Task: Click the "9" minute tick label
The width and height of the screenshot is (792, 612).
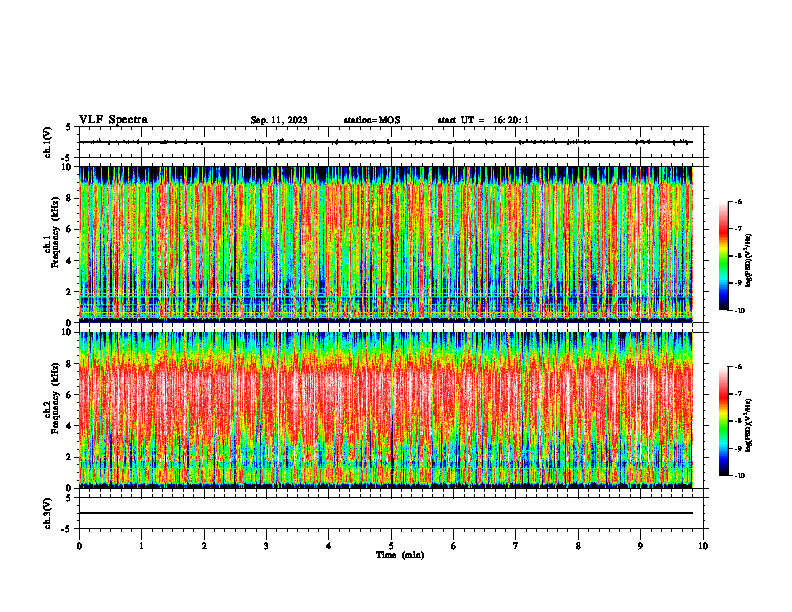Action: 640,546
